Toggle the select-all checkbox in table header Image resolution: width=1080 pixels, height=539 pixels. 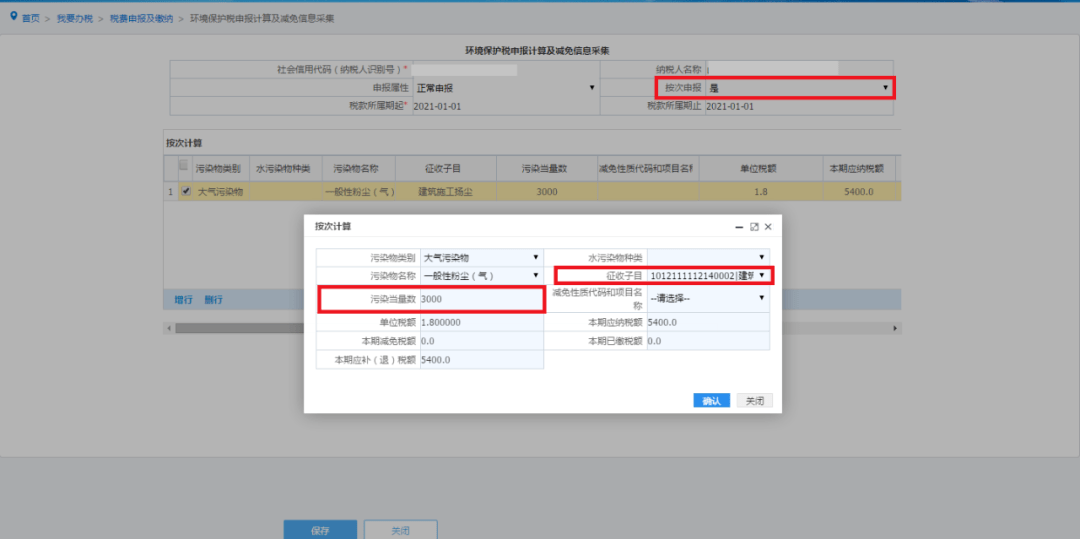[x=183, y=165]
